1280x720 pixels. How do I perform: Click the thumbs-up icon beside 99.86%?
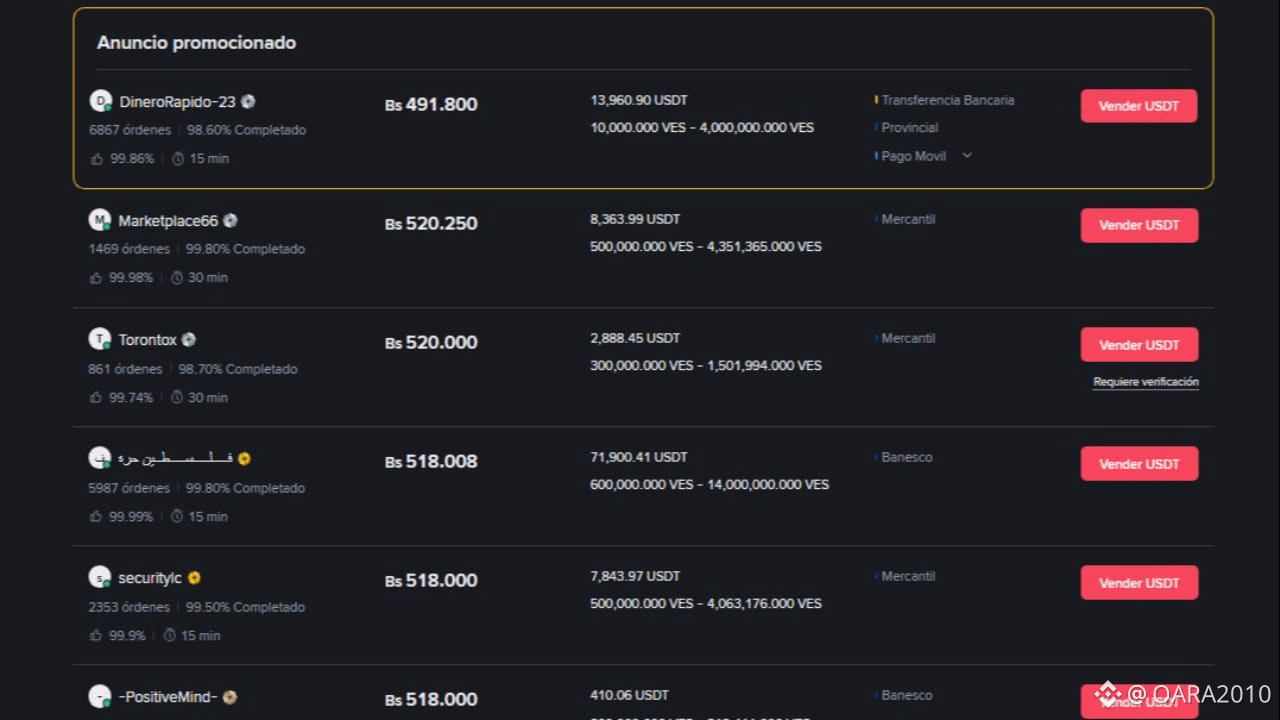pyautogui.click(x=97, y=159)
